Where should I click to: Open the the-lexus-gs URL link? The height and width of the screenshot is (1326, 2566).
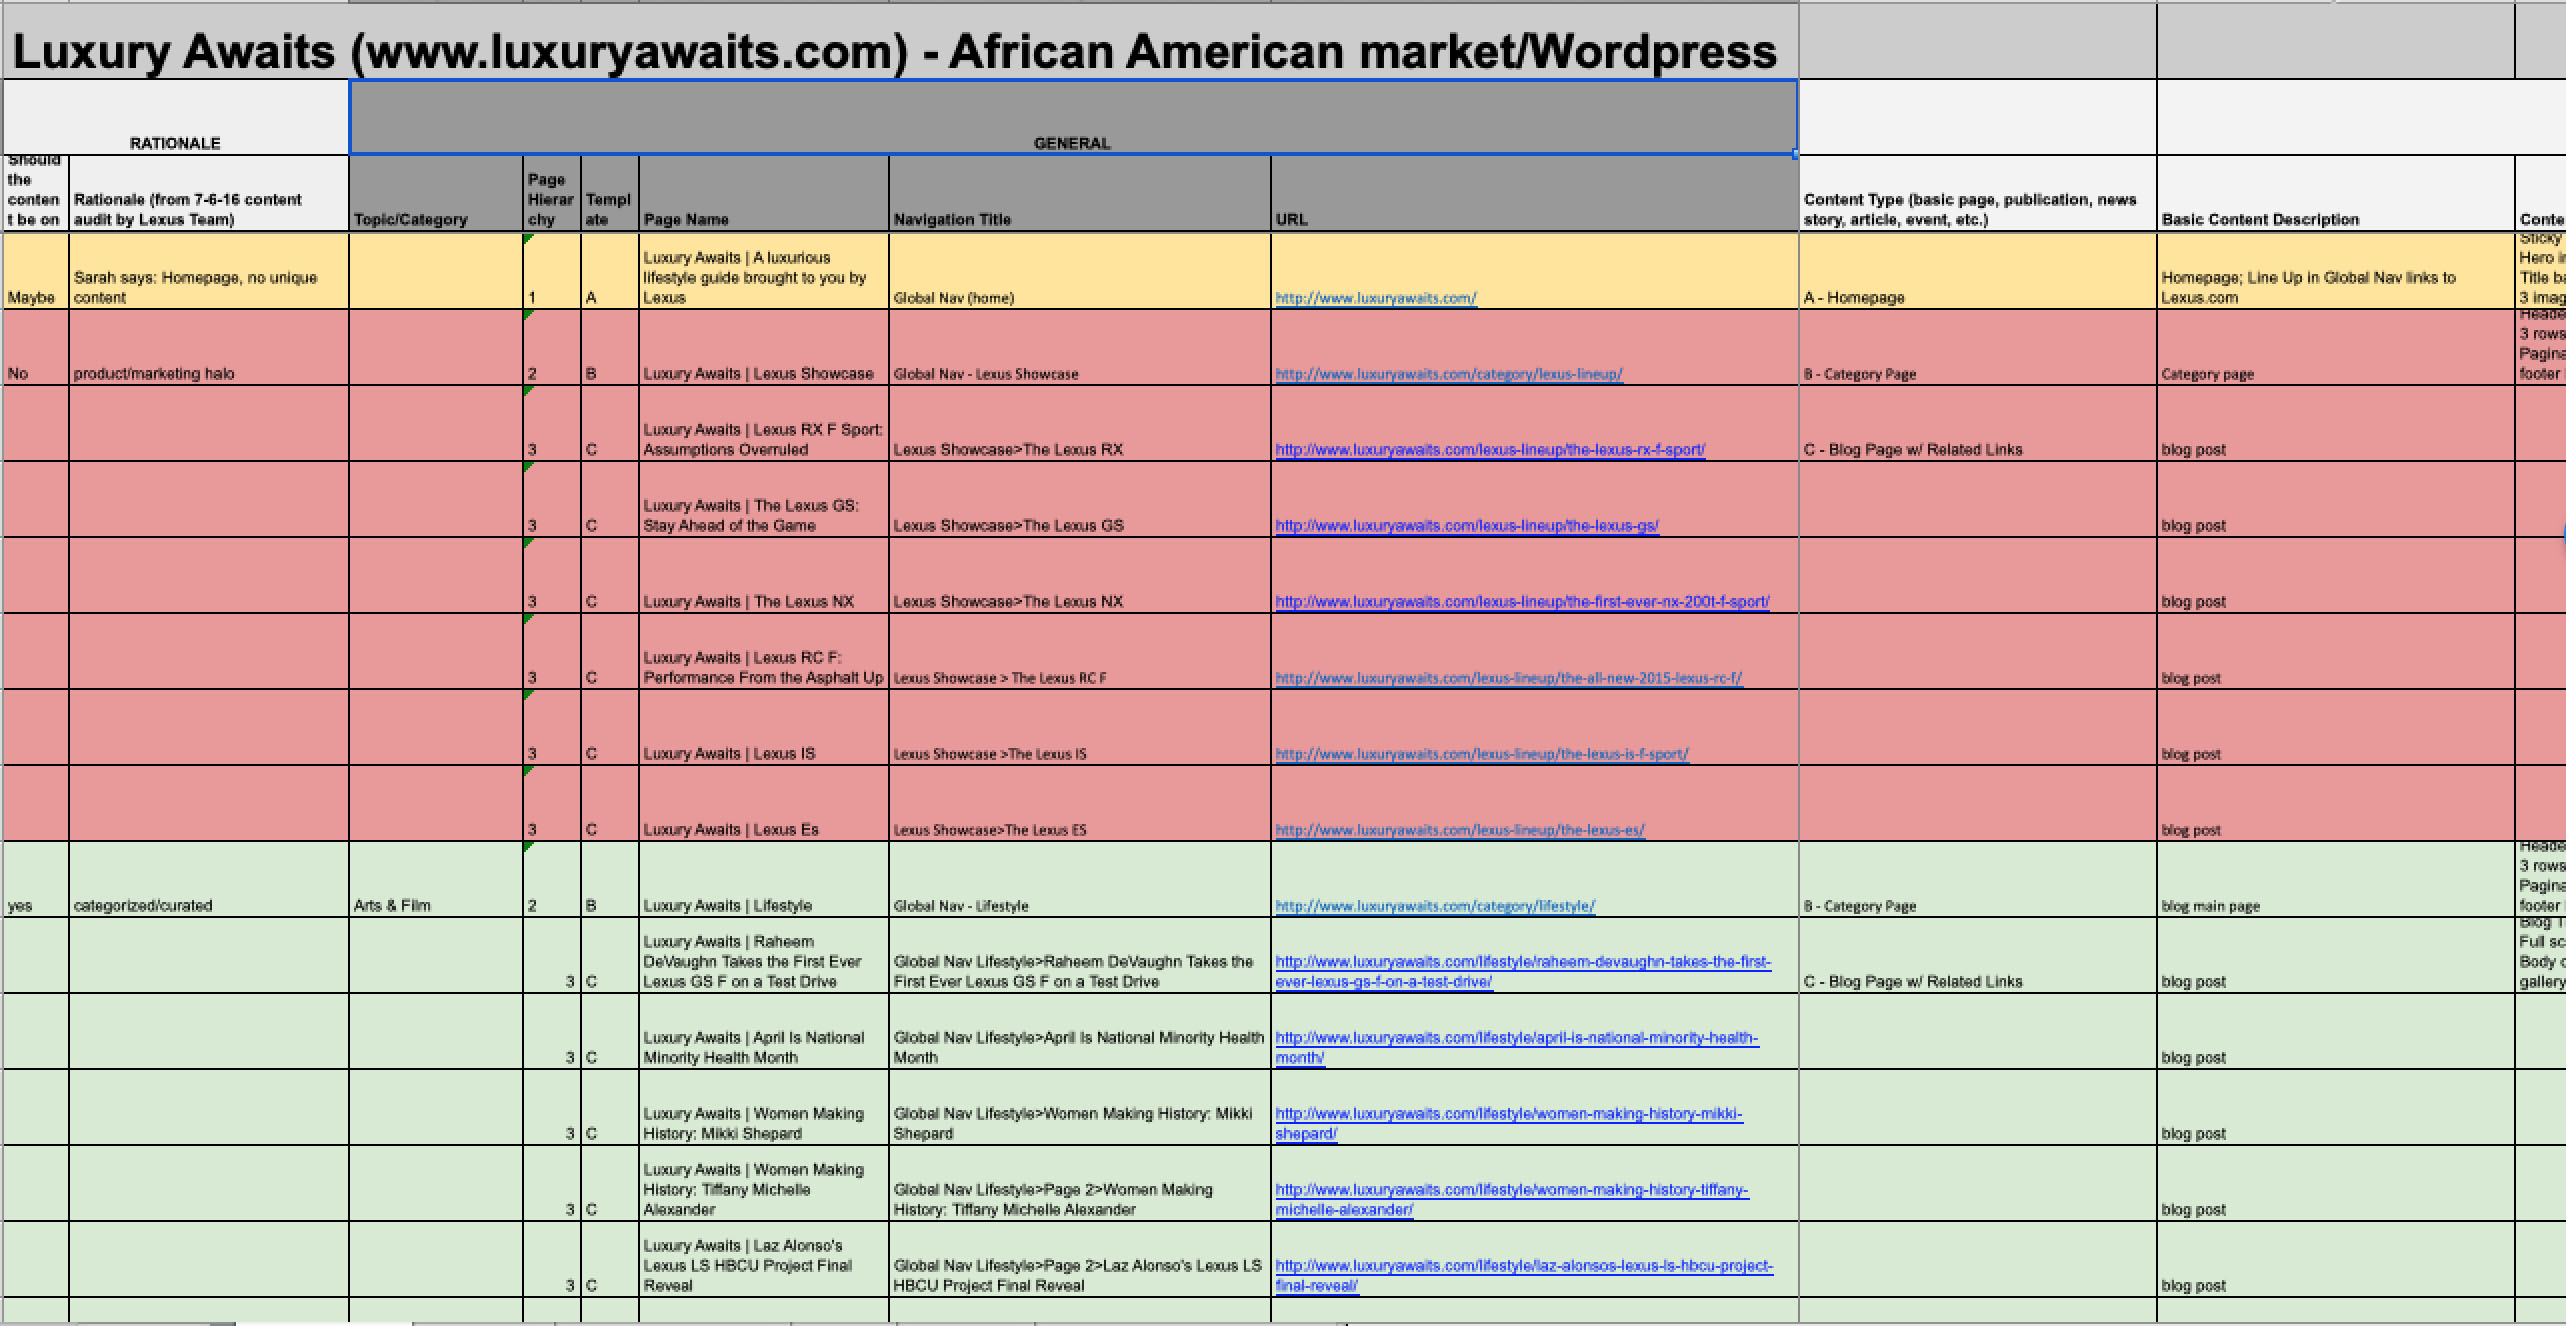pyautogui.click(x=1466, y=526)
